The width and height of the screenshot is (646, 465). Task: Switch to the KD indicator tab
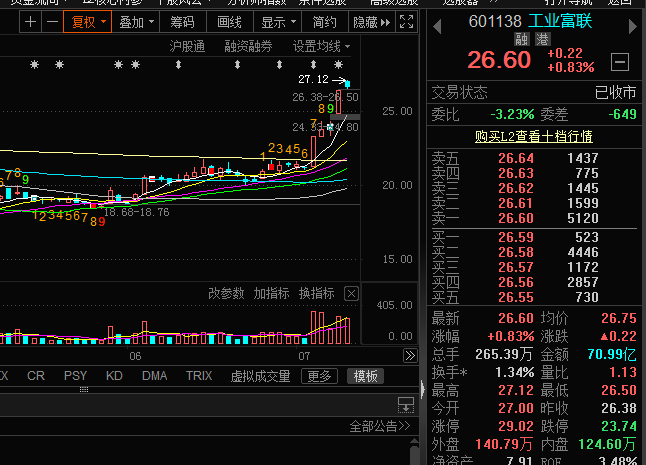pyautogui.click(x=114, y=376)
